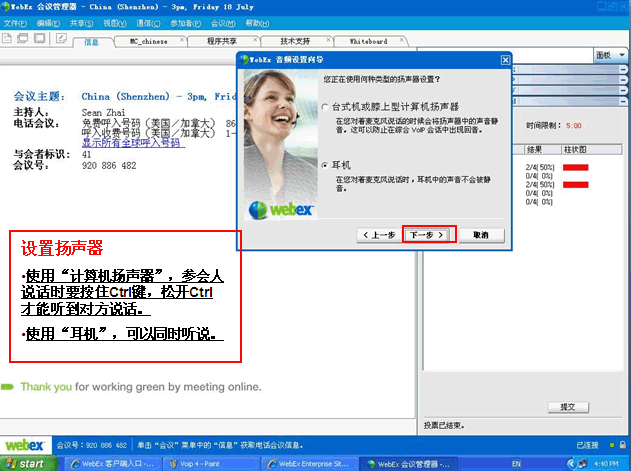Viewport: 631px width, 471px height.
Task: Click the Windows start button
Action: (27, 464)
